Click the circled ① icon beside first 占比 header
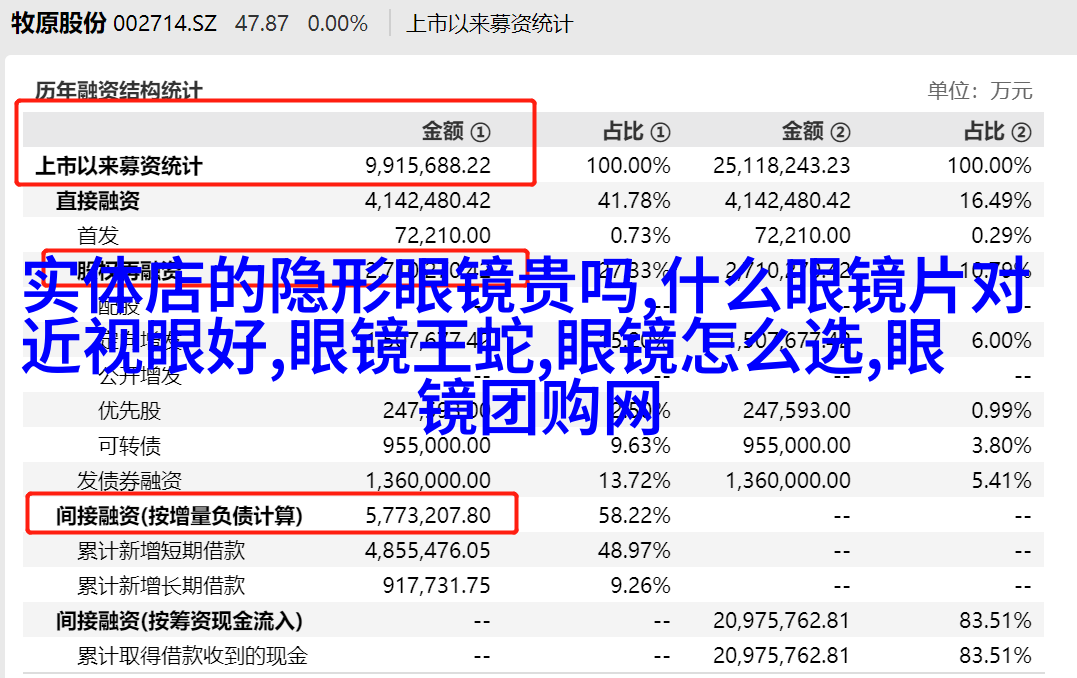This screenshot has width=1077, height=678. (x=660, y=132)
